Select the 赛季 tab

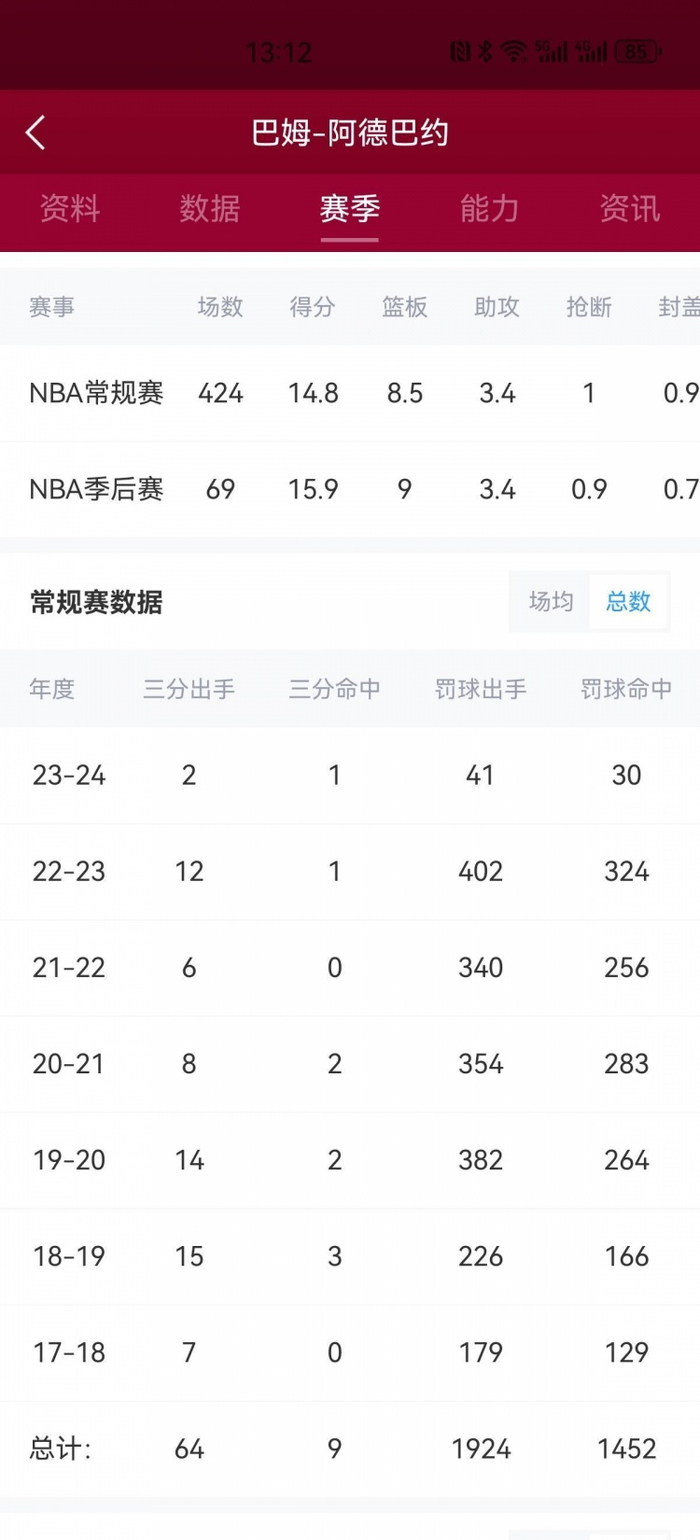(349, 208)
